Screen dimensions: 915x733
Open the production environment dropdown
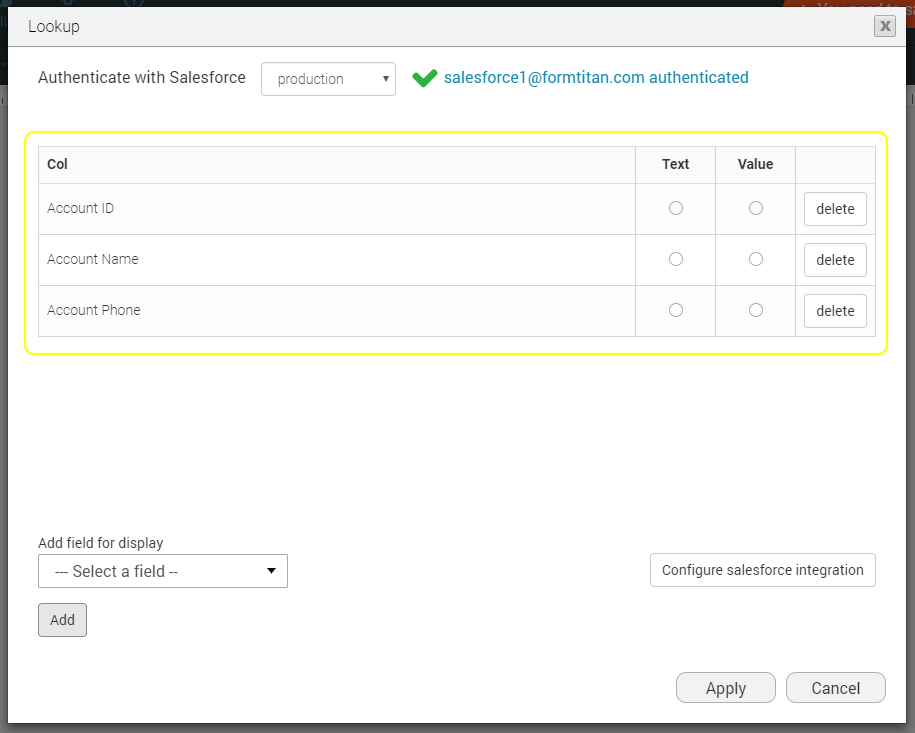pos(328,79)
